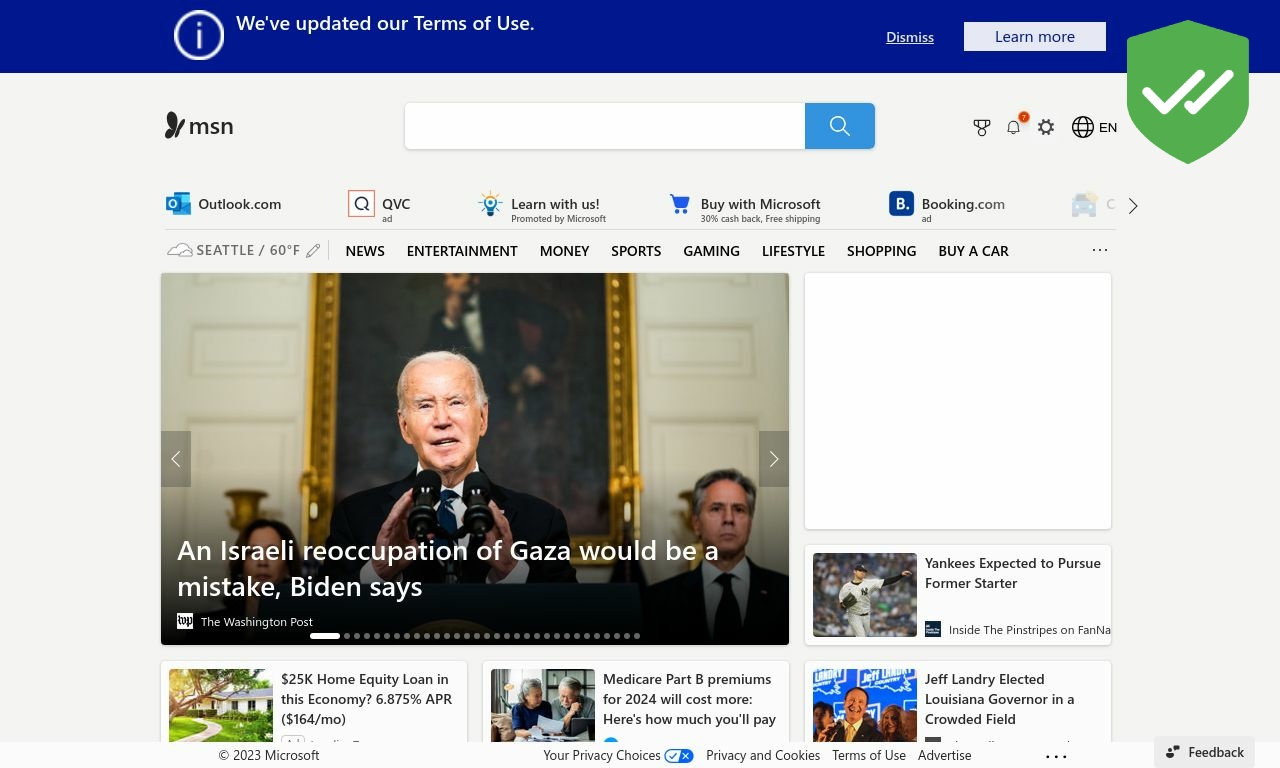
Task: Click the SEATTLE / 60°F weather text
Action: (x=248, y=251)
